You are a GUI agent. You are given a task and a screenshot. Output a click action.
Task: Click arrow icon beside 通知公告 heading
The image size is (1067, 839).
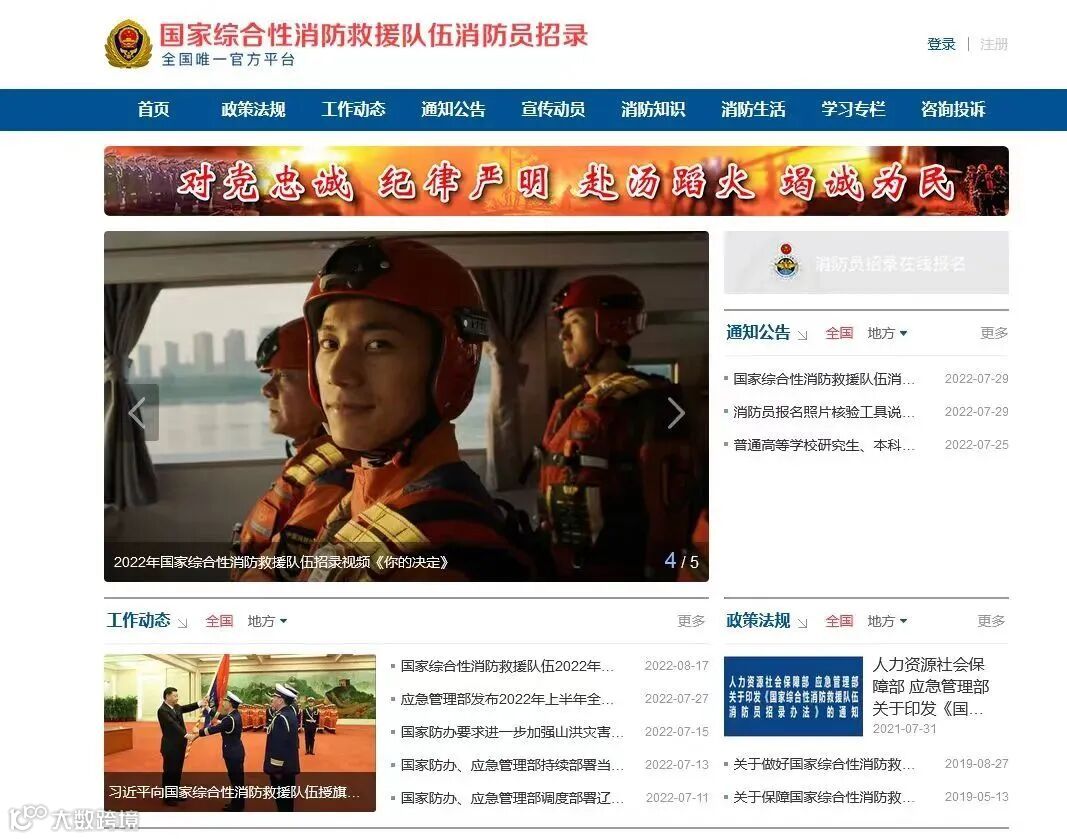pos(802,335)
